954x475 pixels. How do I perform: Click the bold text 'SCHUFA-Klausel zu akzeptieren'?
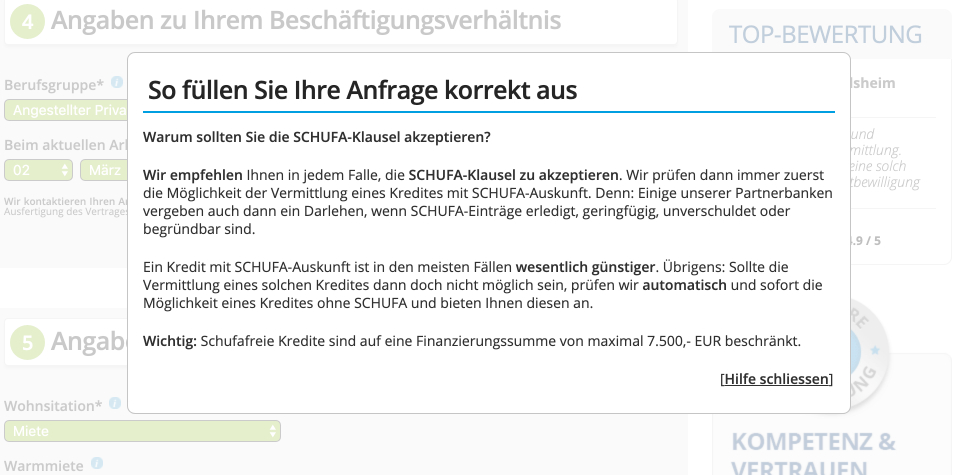(x=514, y=175)
